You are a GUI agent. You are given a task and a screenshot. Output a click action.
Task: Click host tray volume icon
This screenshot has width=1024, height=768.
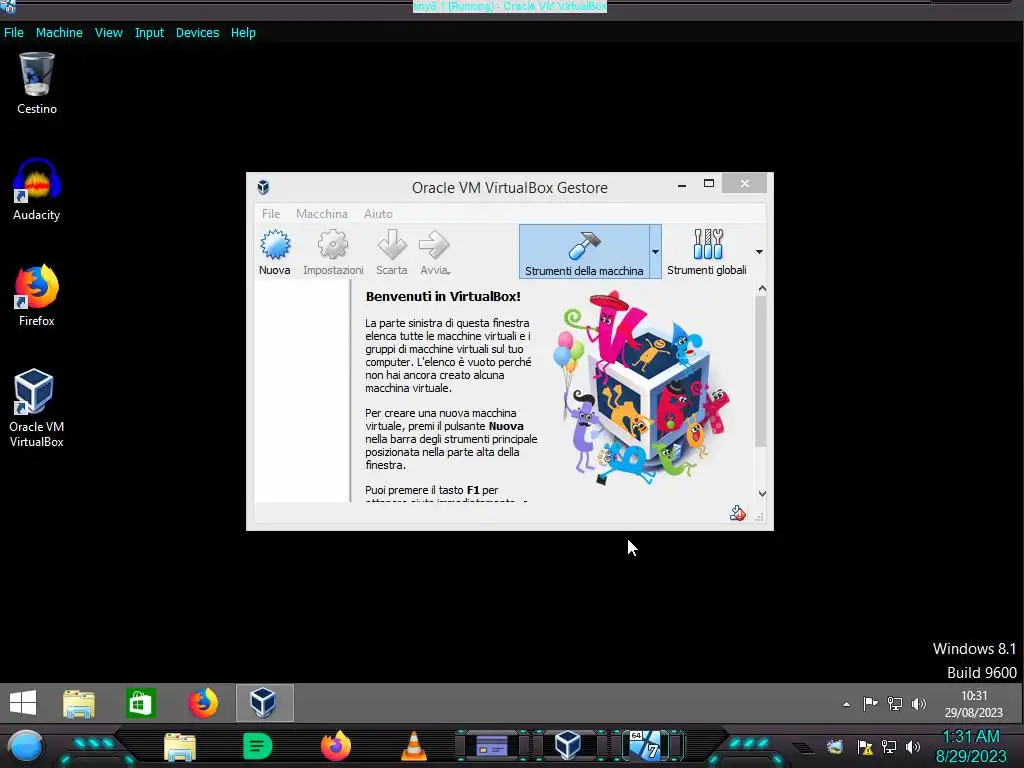pos(913,746)
